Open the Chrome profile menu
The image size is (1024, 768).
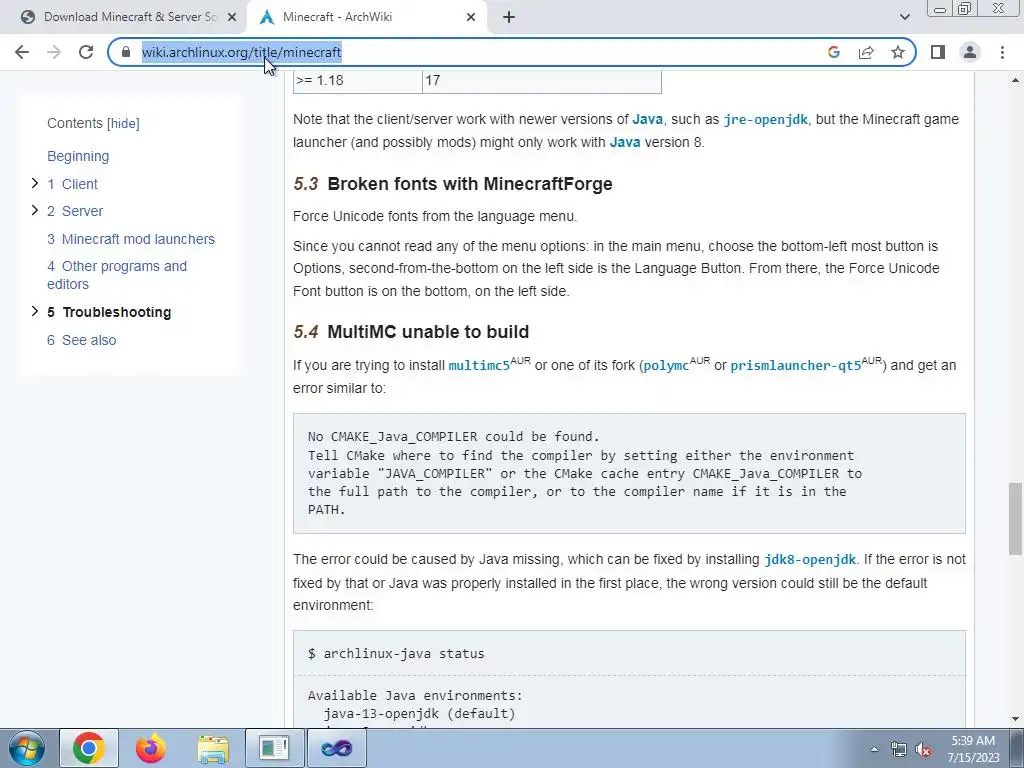[x=970, y=52]
